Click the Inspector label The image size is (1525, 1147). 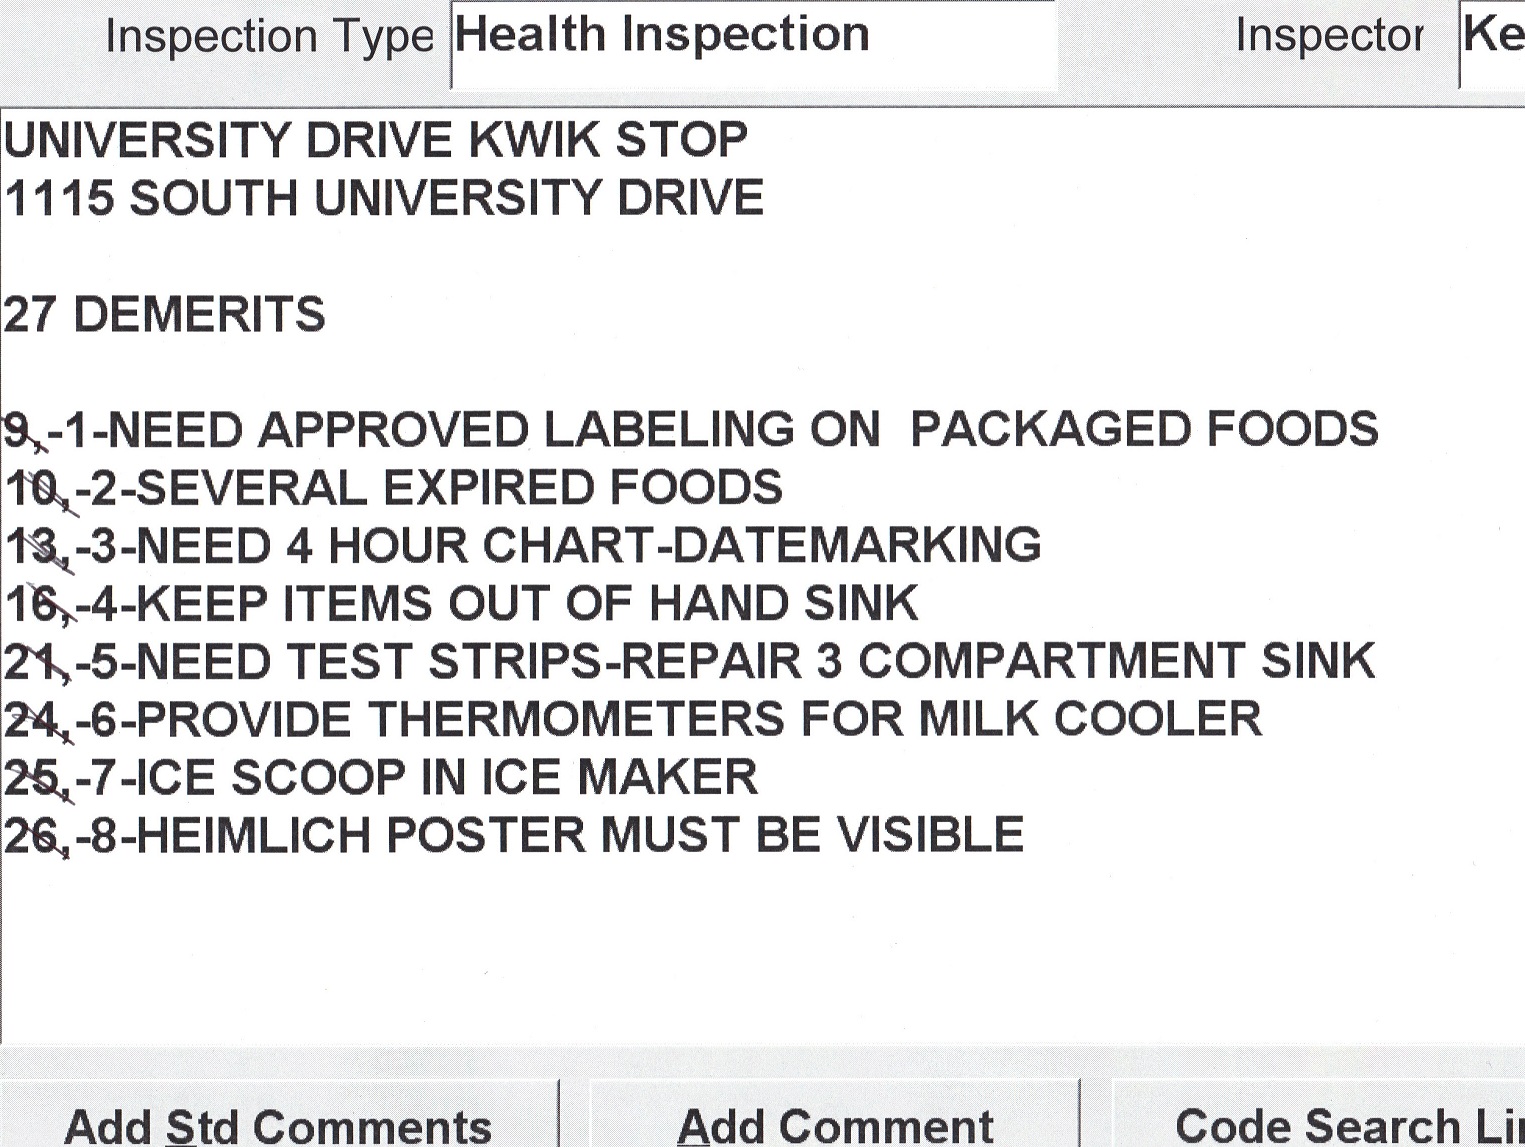[x=1330, y=36]
